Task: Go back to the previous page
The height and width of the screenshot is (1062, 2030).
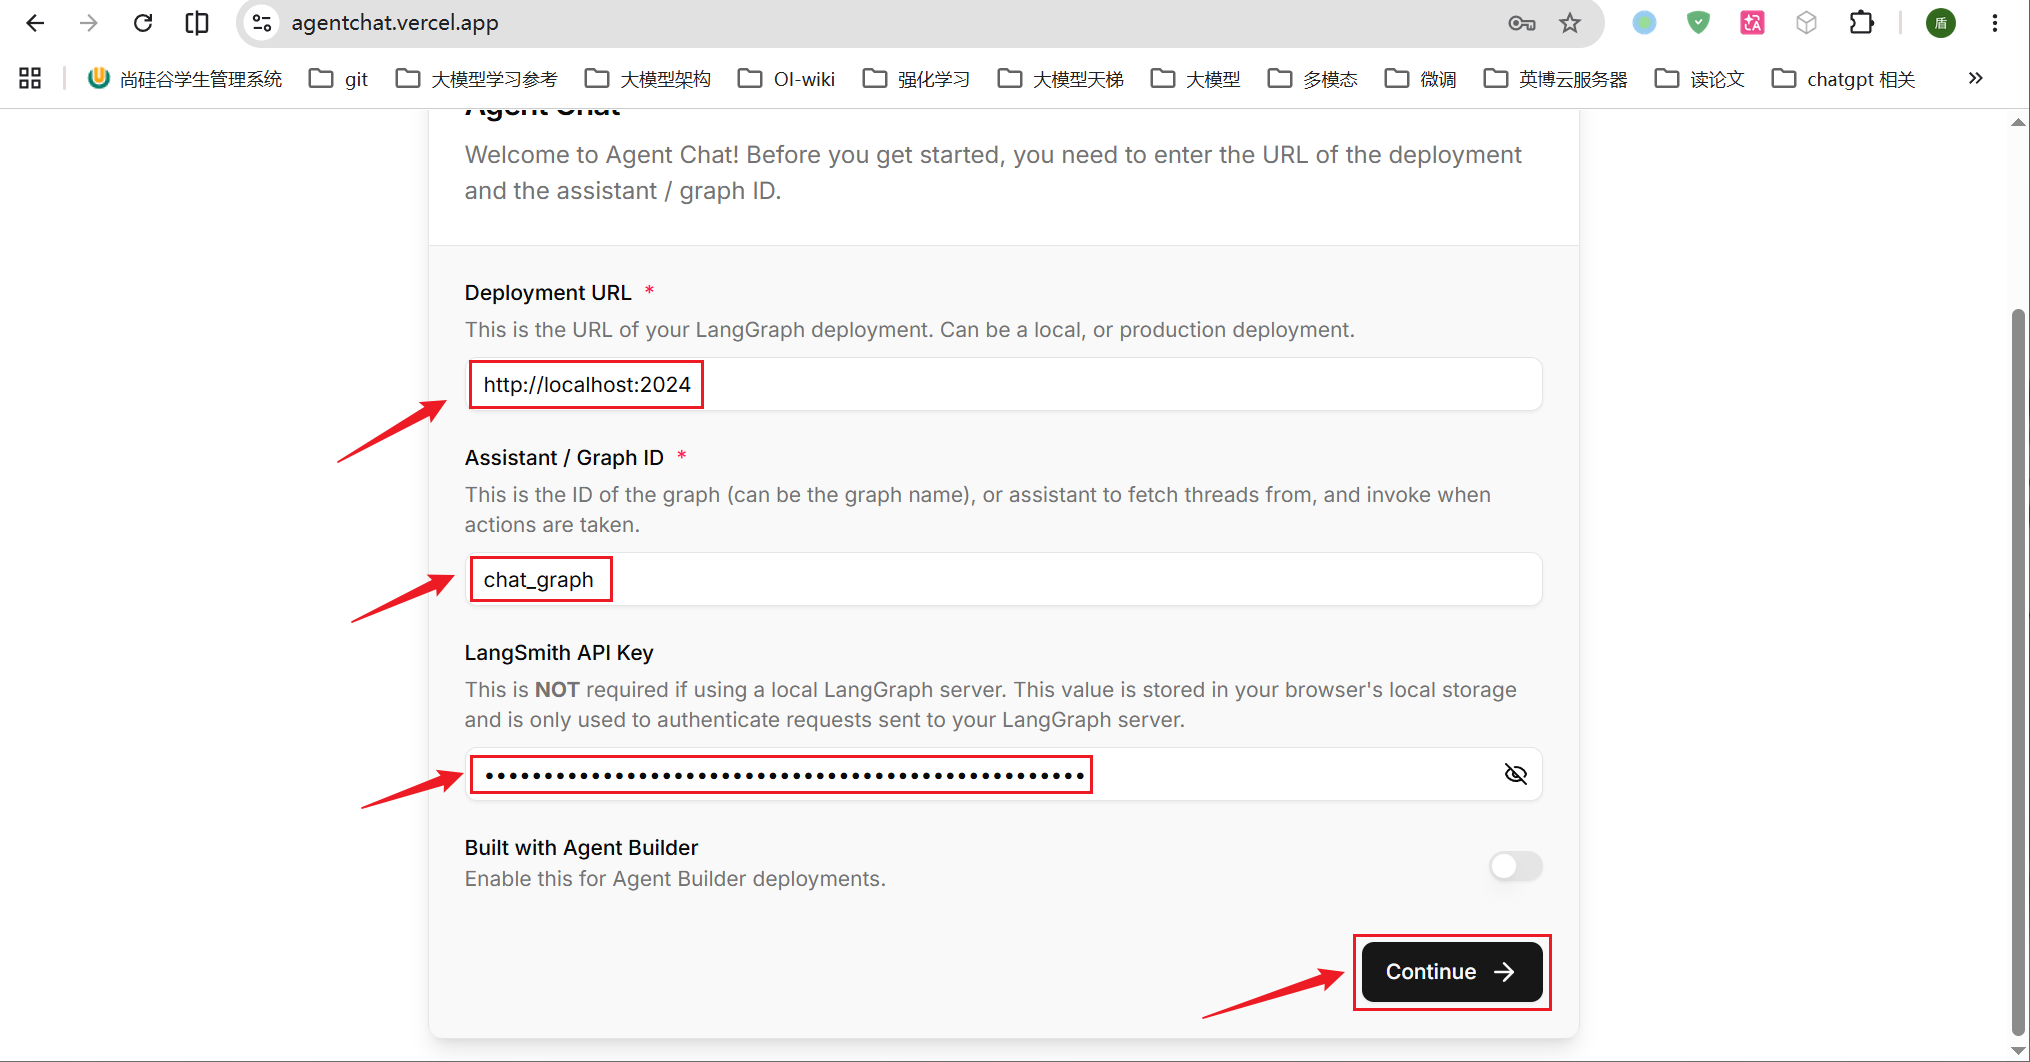Action: coord(35,23)
